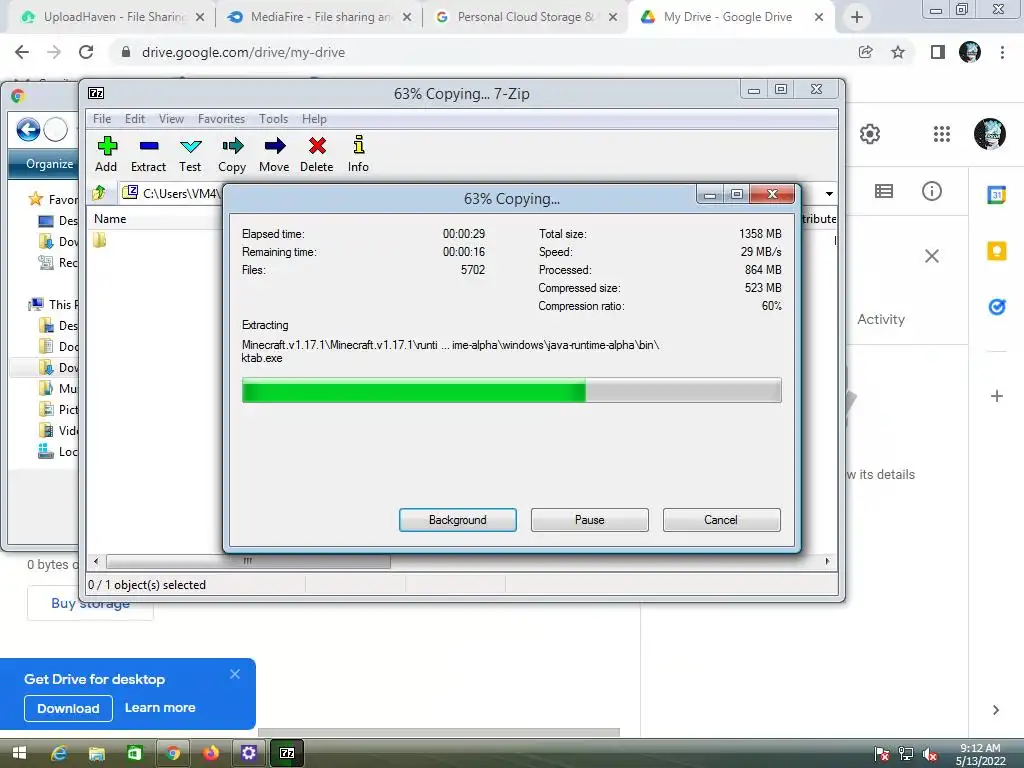Bookmark this page with the star icon

898,52
